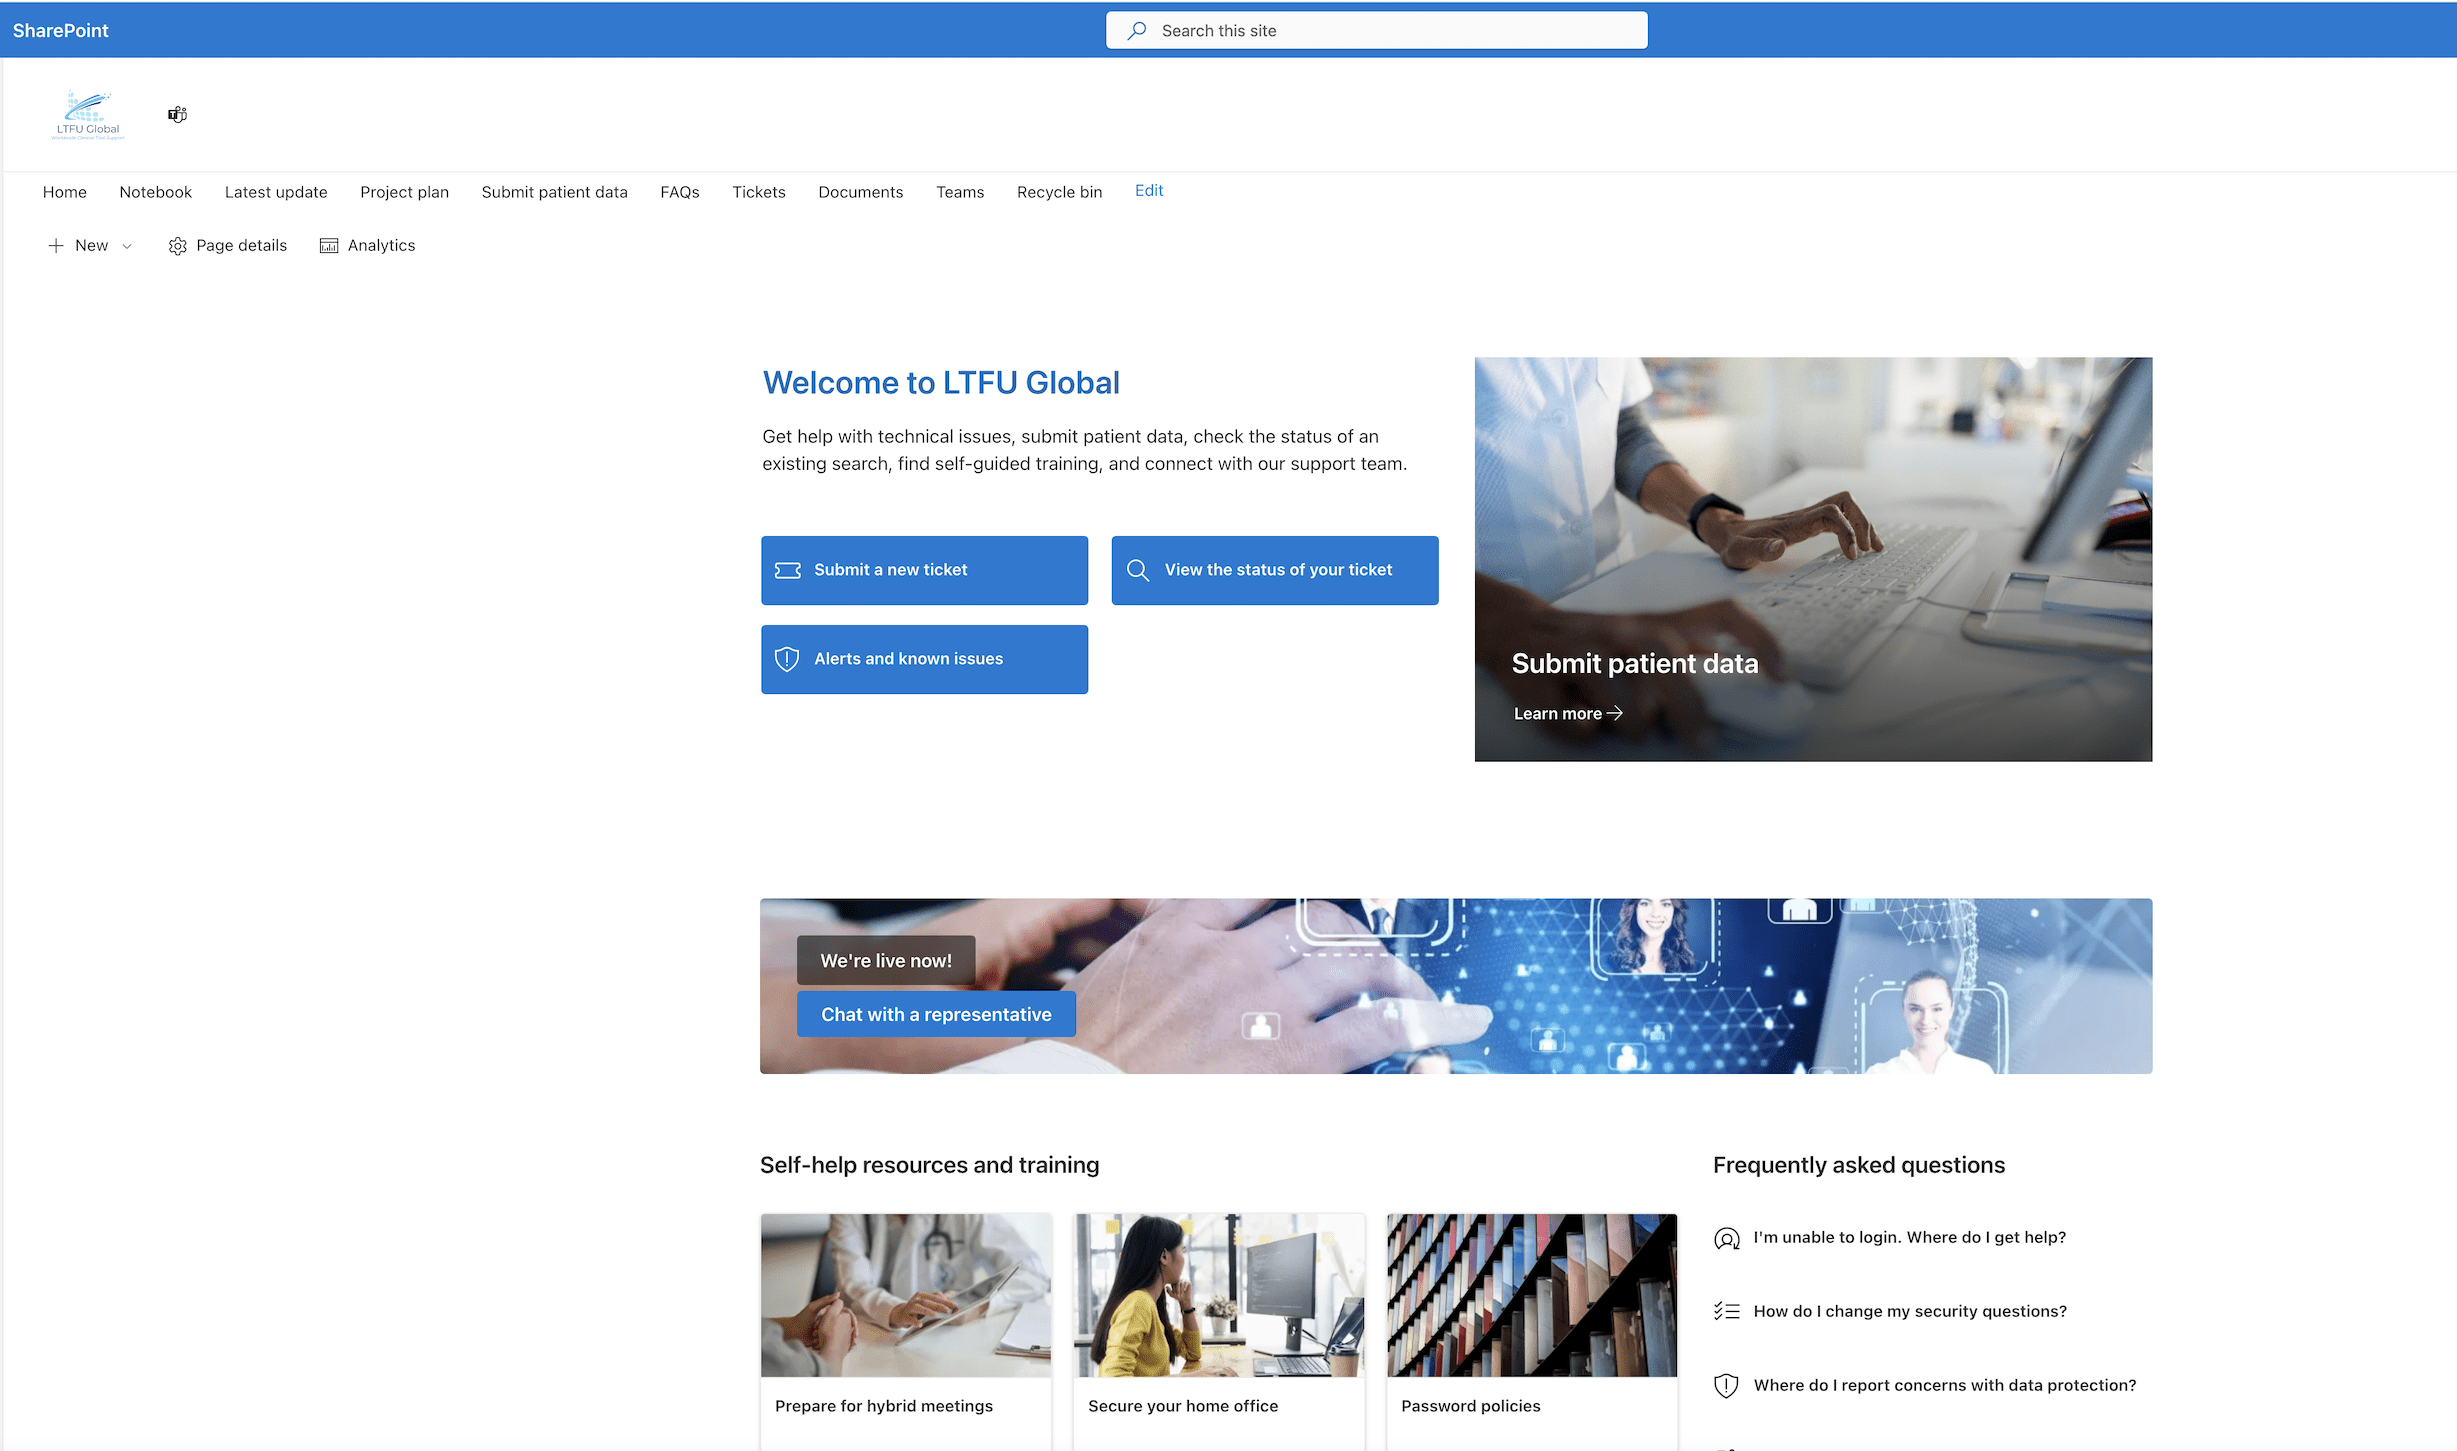The height and width of the screenshot is (1451, 2457).
Task: Select the Tickets navigation tab
Action: click(758, 190)
